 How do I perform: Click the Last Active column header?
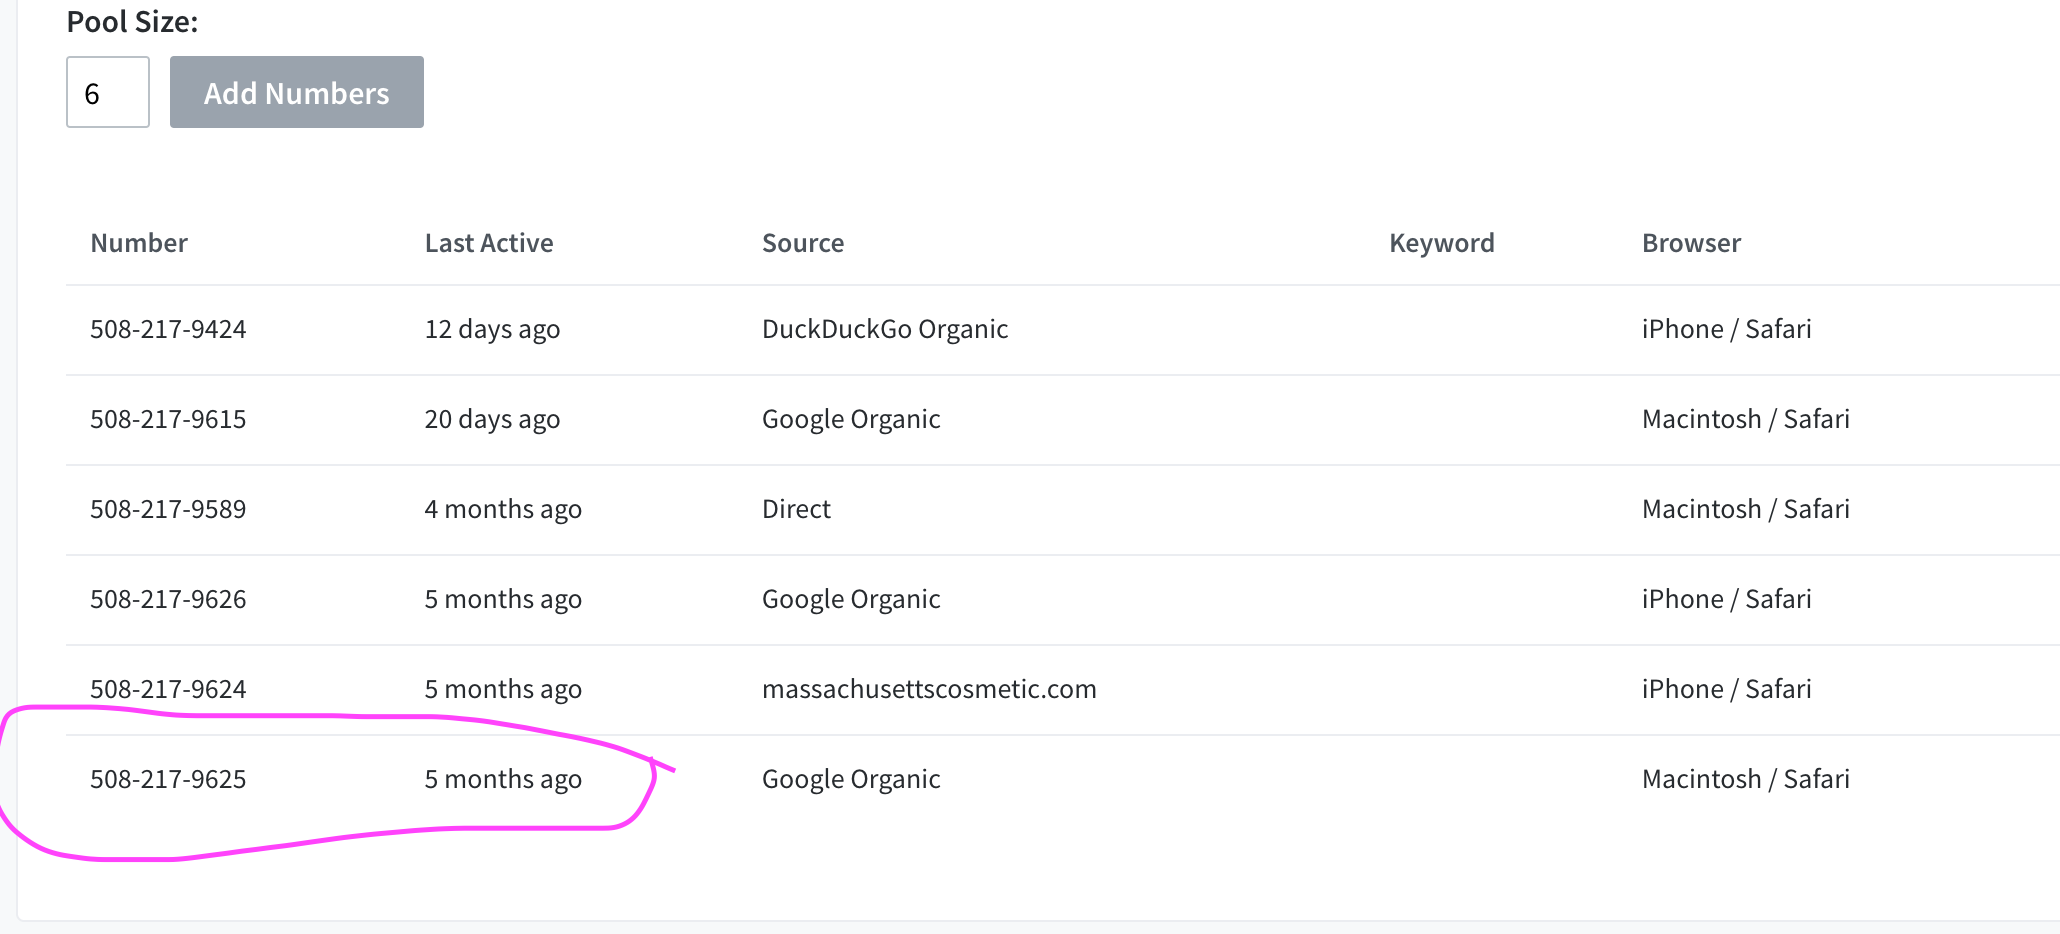[489, 243]
